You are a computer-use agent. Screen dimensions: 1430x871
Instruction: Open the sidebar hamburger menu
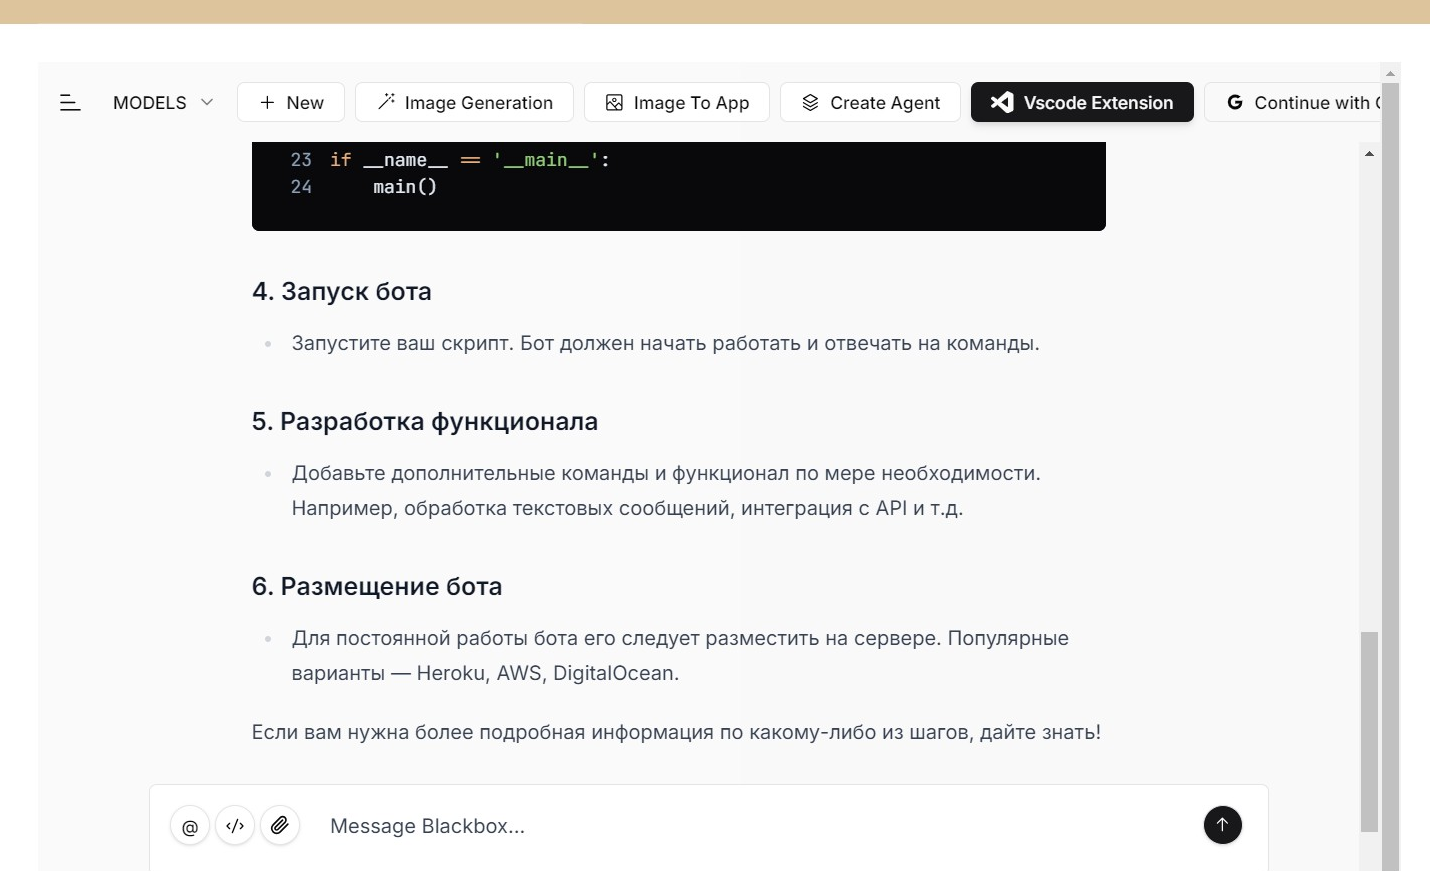70,102
